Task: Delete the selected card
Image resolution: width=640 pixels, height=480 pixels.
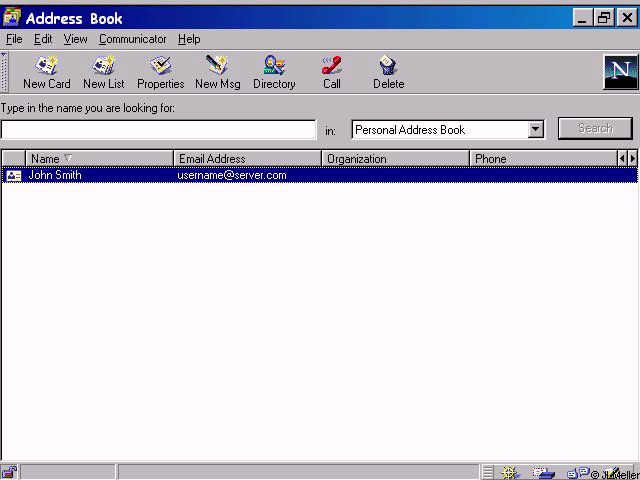Action: click(x=389, y=72)
